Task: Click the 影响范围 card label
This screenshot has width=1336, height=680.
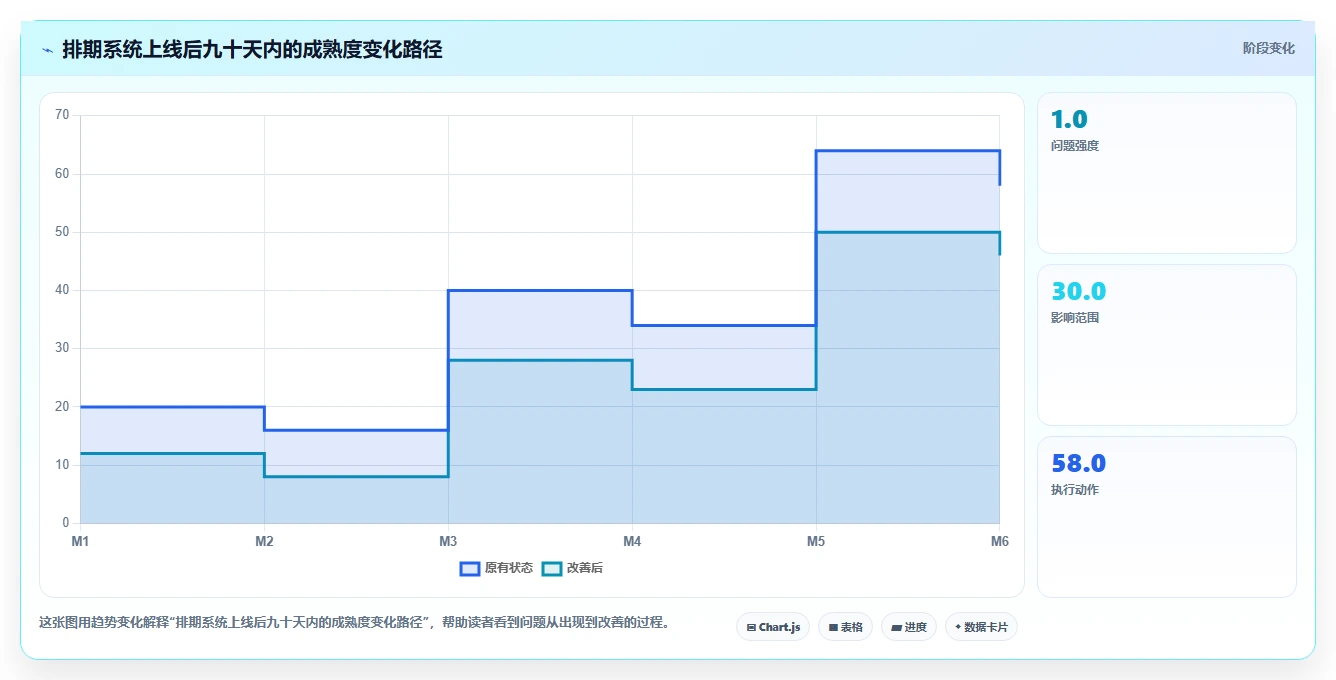Action: click(x=1075, y=318)
